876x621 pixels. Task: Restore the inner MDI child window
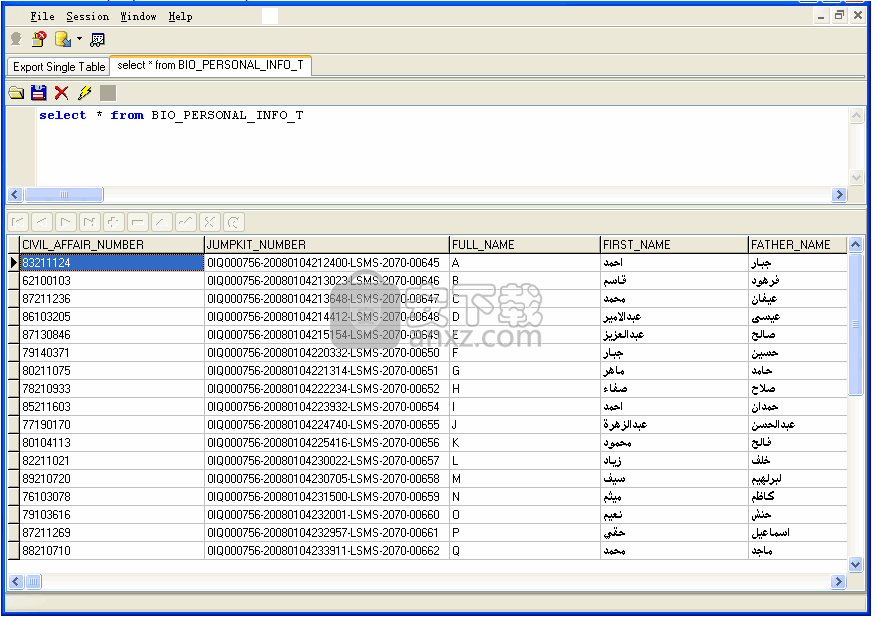tap(839, 16)
